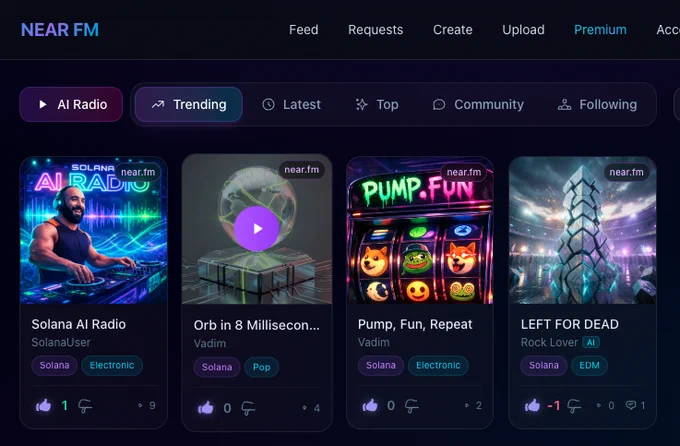Click the vote count 1 on Solana AI Radio

(x=65, y=406)
